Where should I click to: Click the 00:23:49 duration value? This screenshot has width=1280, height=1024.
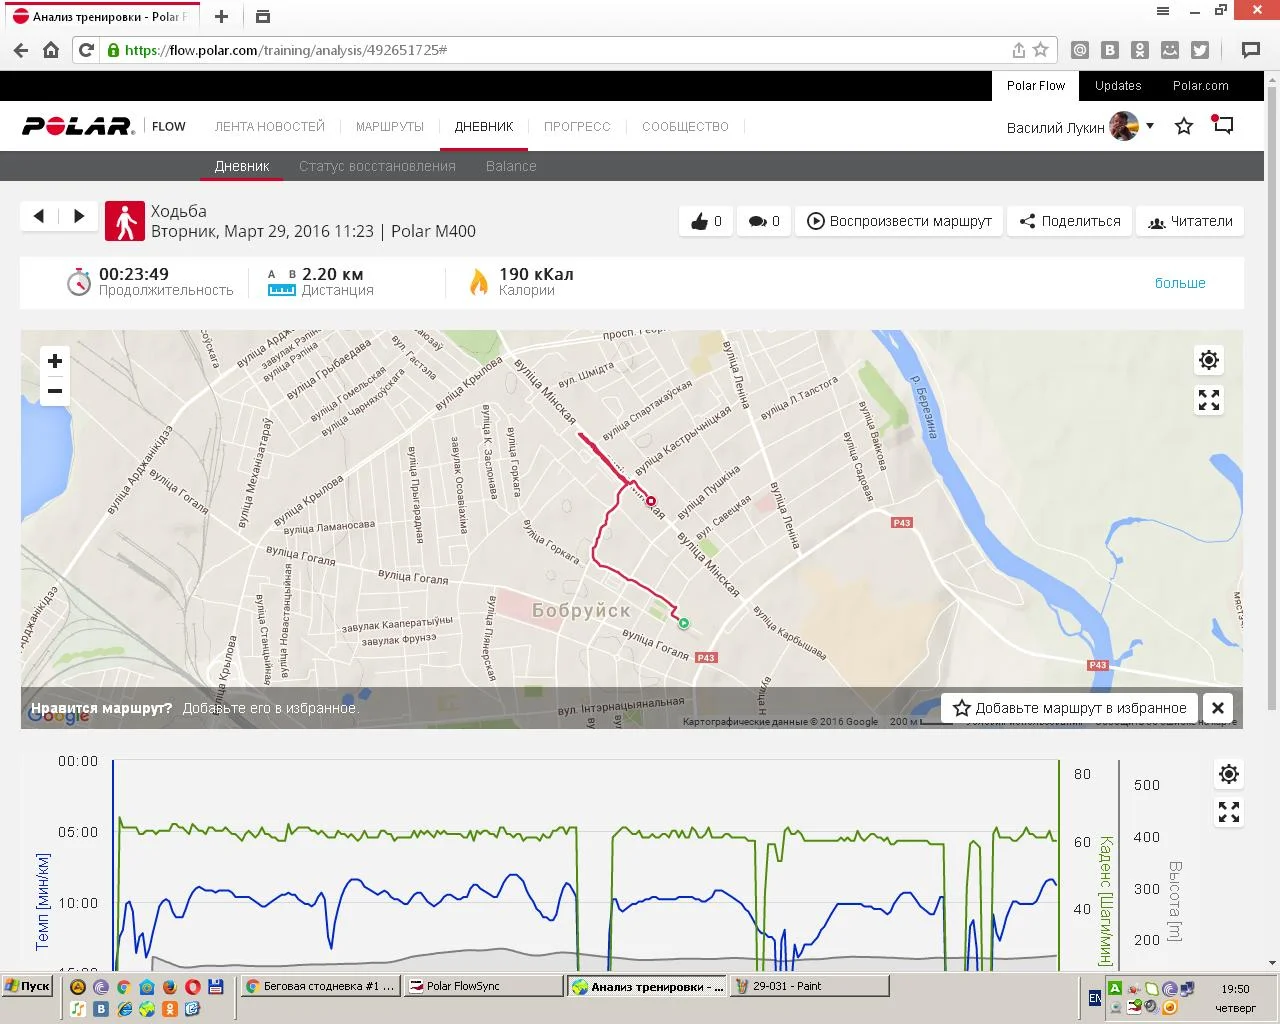pyautogui.click(x=134, y=274)
